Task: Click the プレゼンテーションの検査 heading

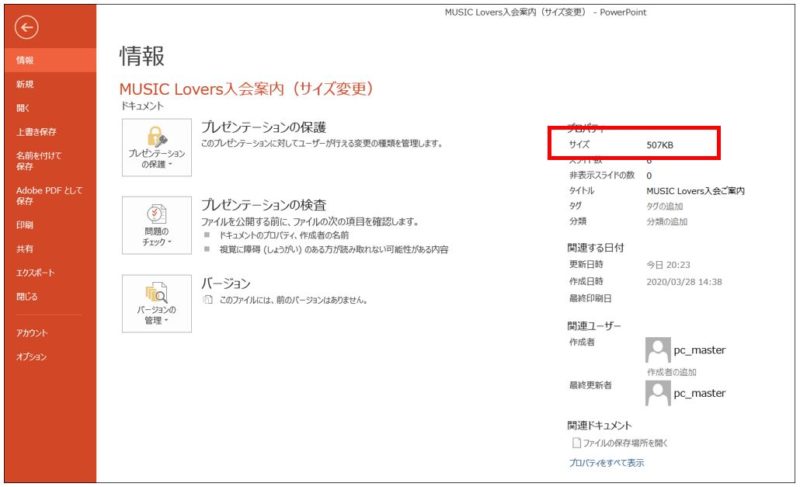Action: (263, 205)
